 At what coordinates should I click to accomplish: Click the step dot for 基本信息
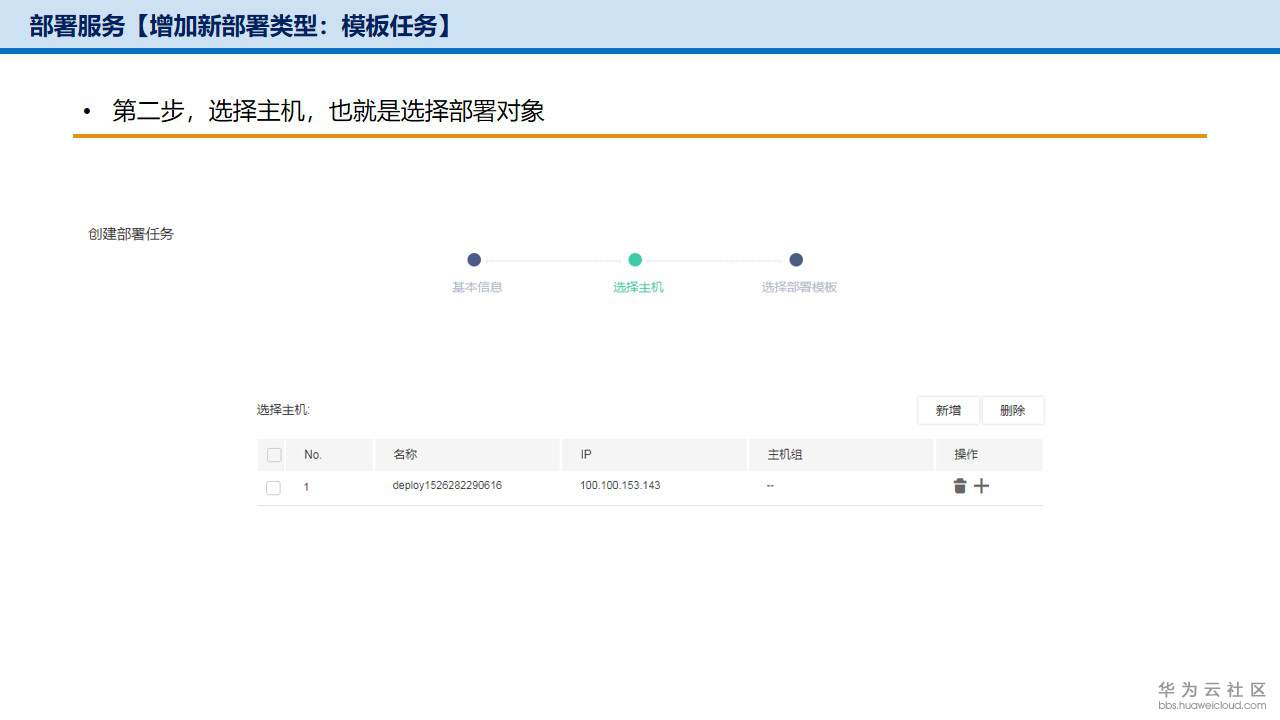(x=474, y=259)
